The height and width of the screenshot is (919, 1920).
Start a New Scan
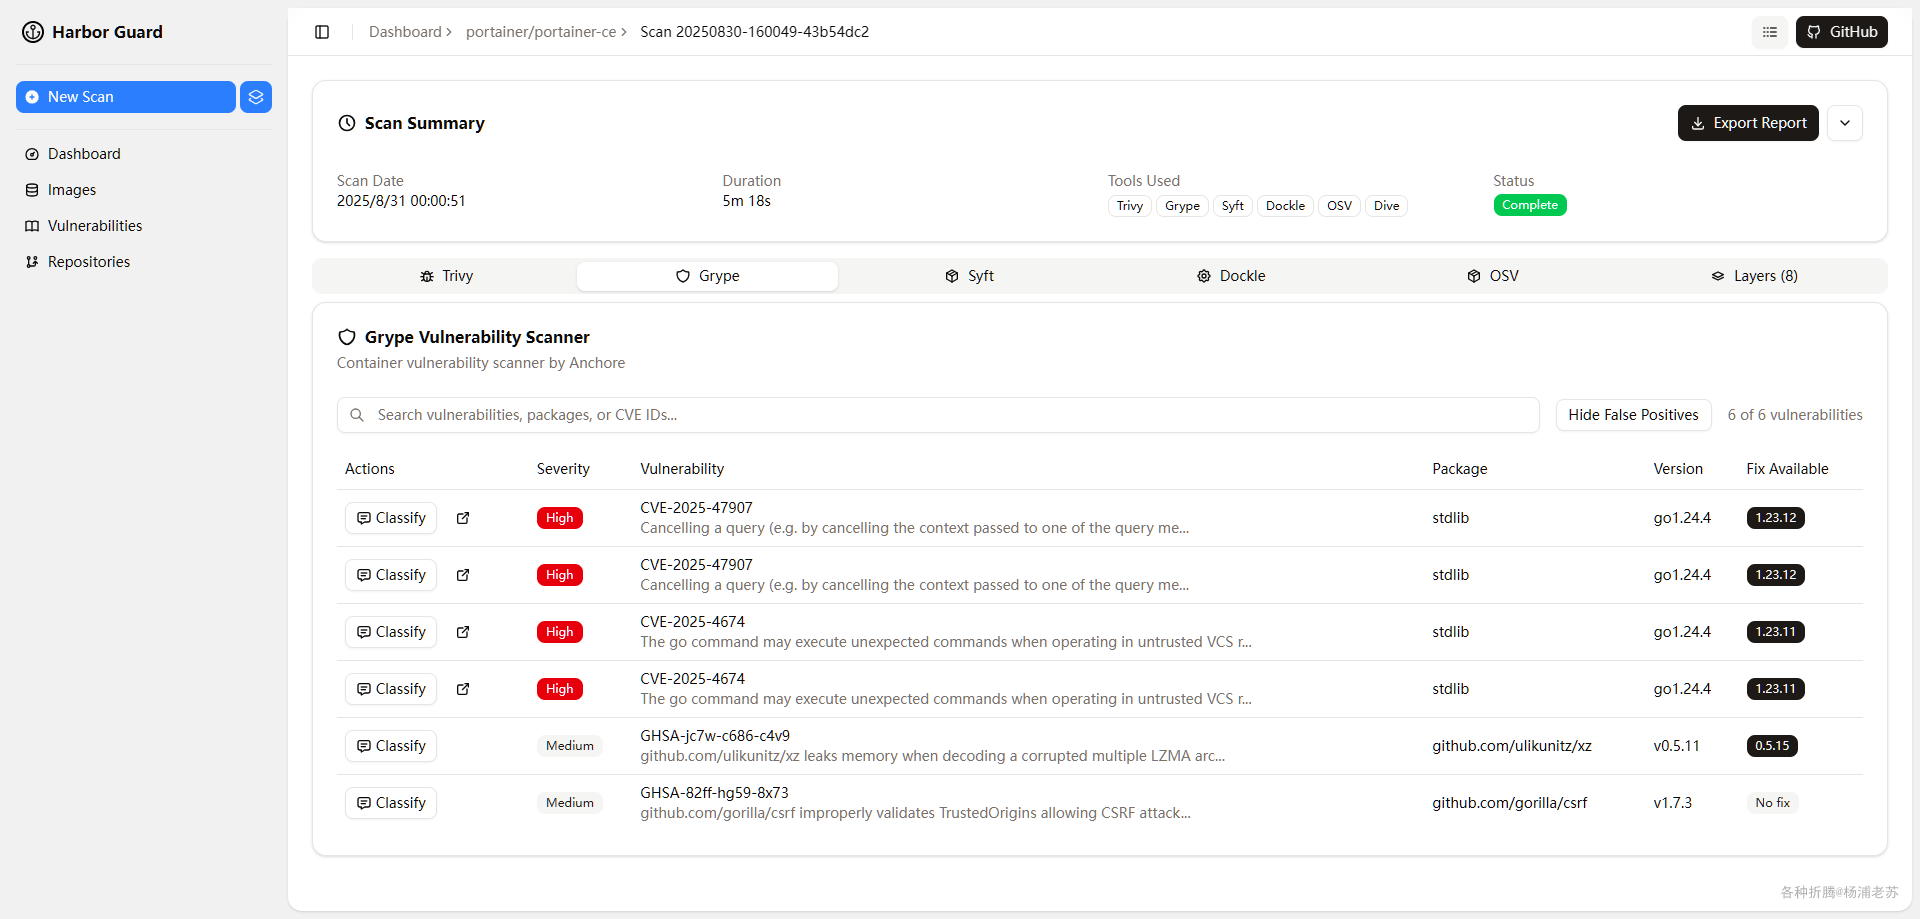(126, 97)
